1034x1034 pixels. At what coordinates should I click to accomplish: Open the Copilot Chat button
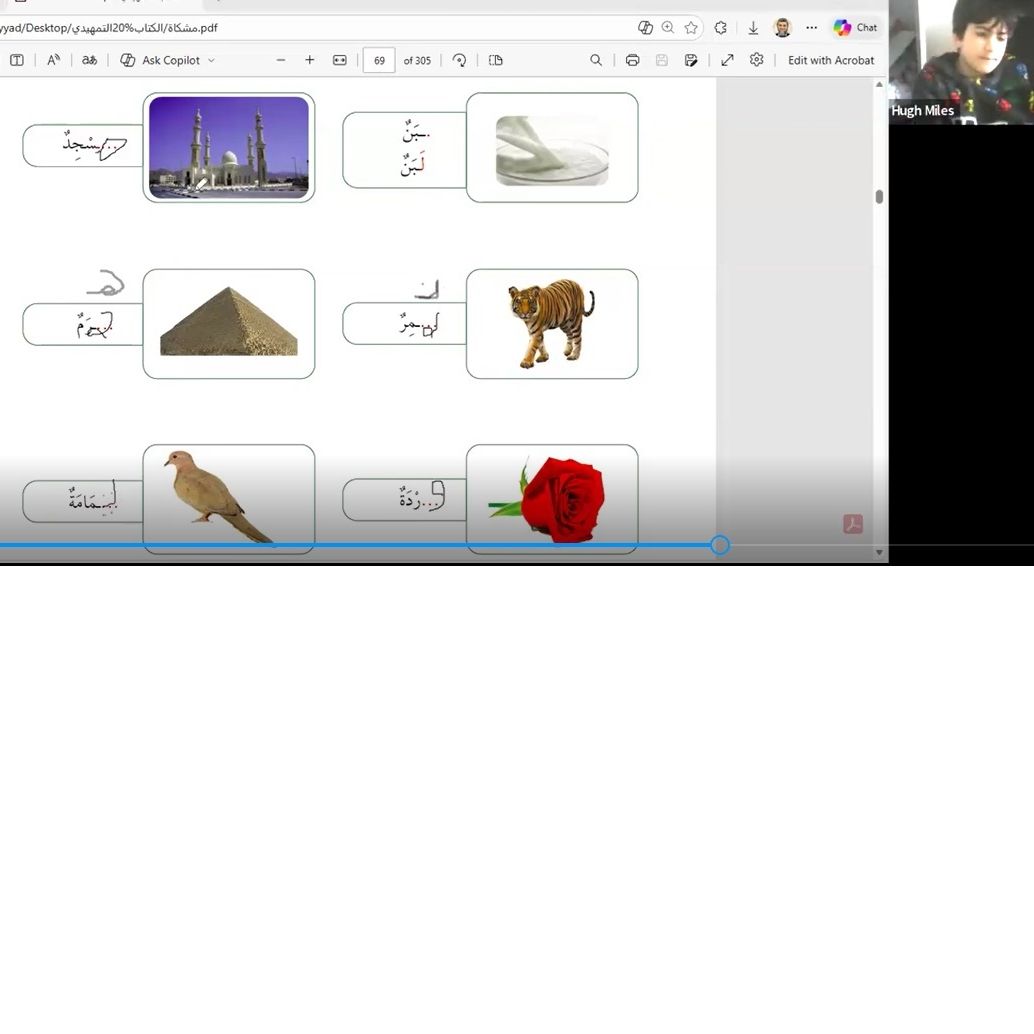[856, 28]
